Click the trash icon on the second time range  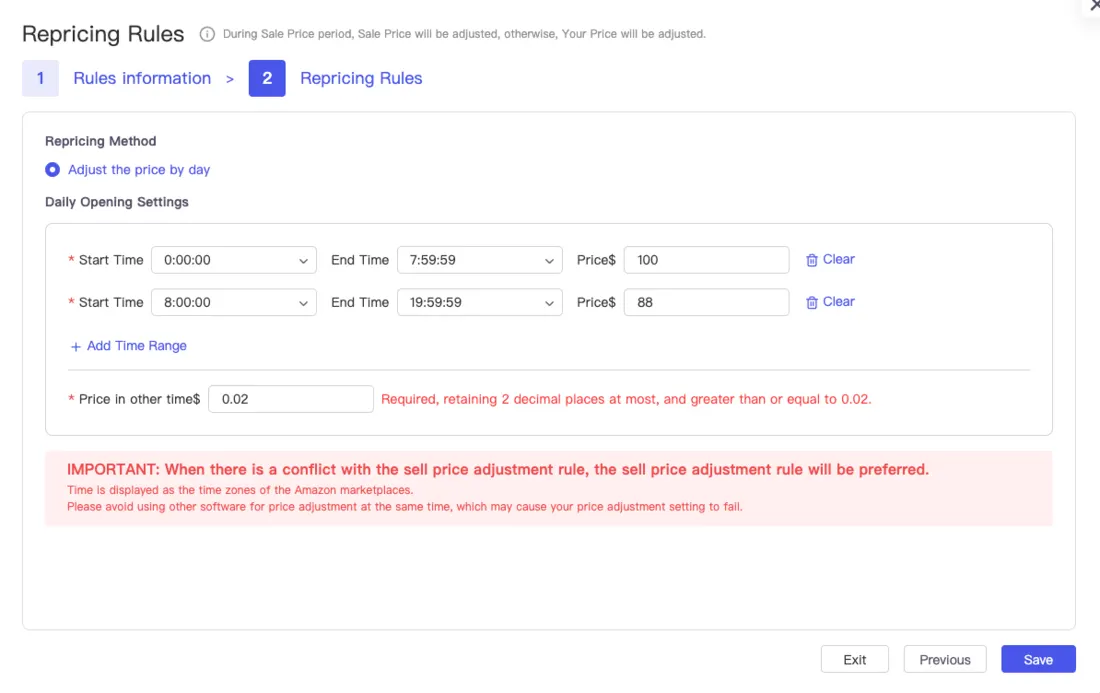[x=814, y=301]
